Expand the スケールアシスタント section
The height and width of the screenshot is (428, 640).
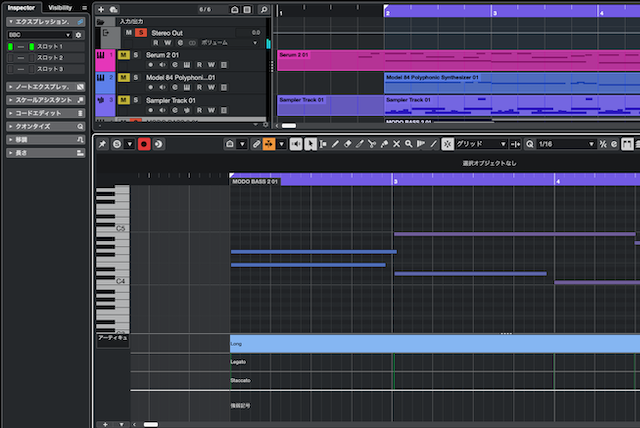click(x=43, y=100)
